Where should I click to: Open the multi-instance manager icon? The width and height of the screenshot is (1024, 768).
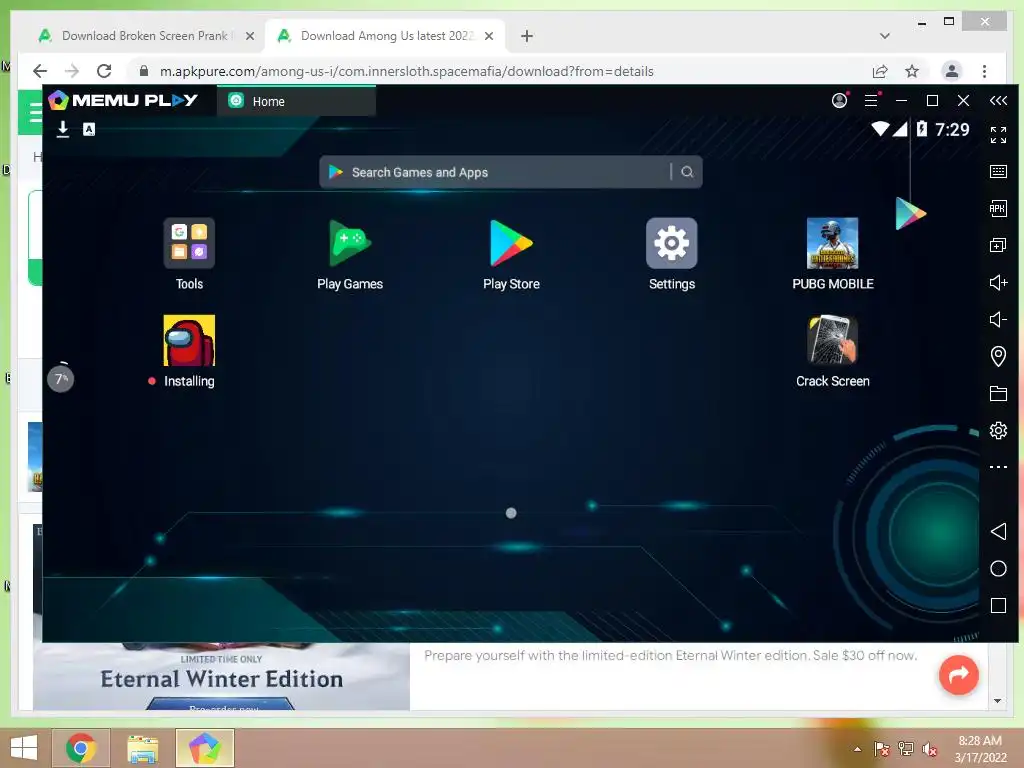click(998, 246)
